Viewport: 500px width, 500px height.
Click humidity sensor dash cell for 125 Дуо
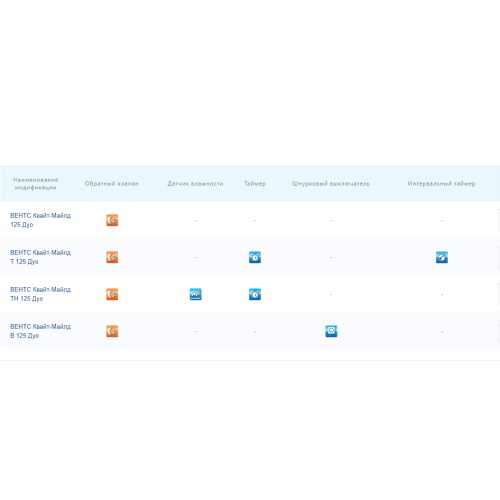pyautogui.click(x=196, y=220)
